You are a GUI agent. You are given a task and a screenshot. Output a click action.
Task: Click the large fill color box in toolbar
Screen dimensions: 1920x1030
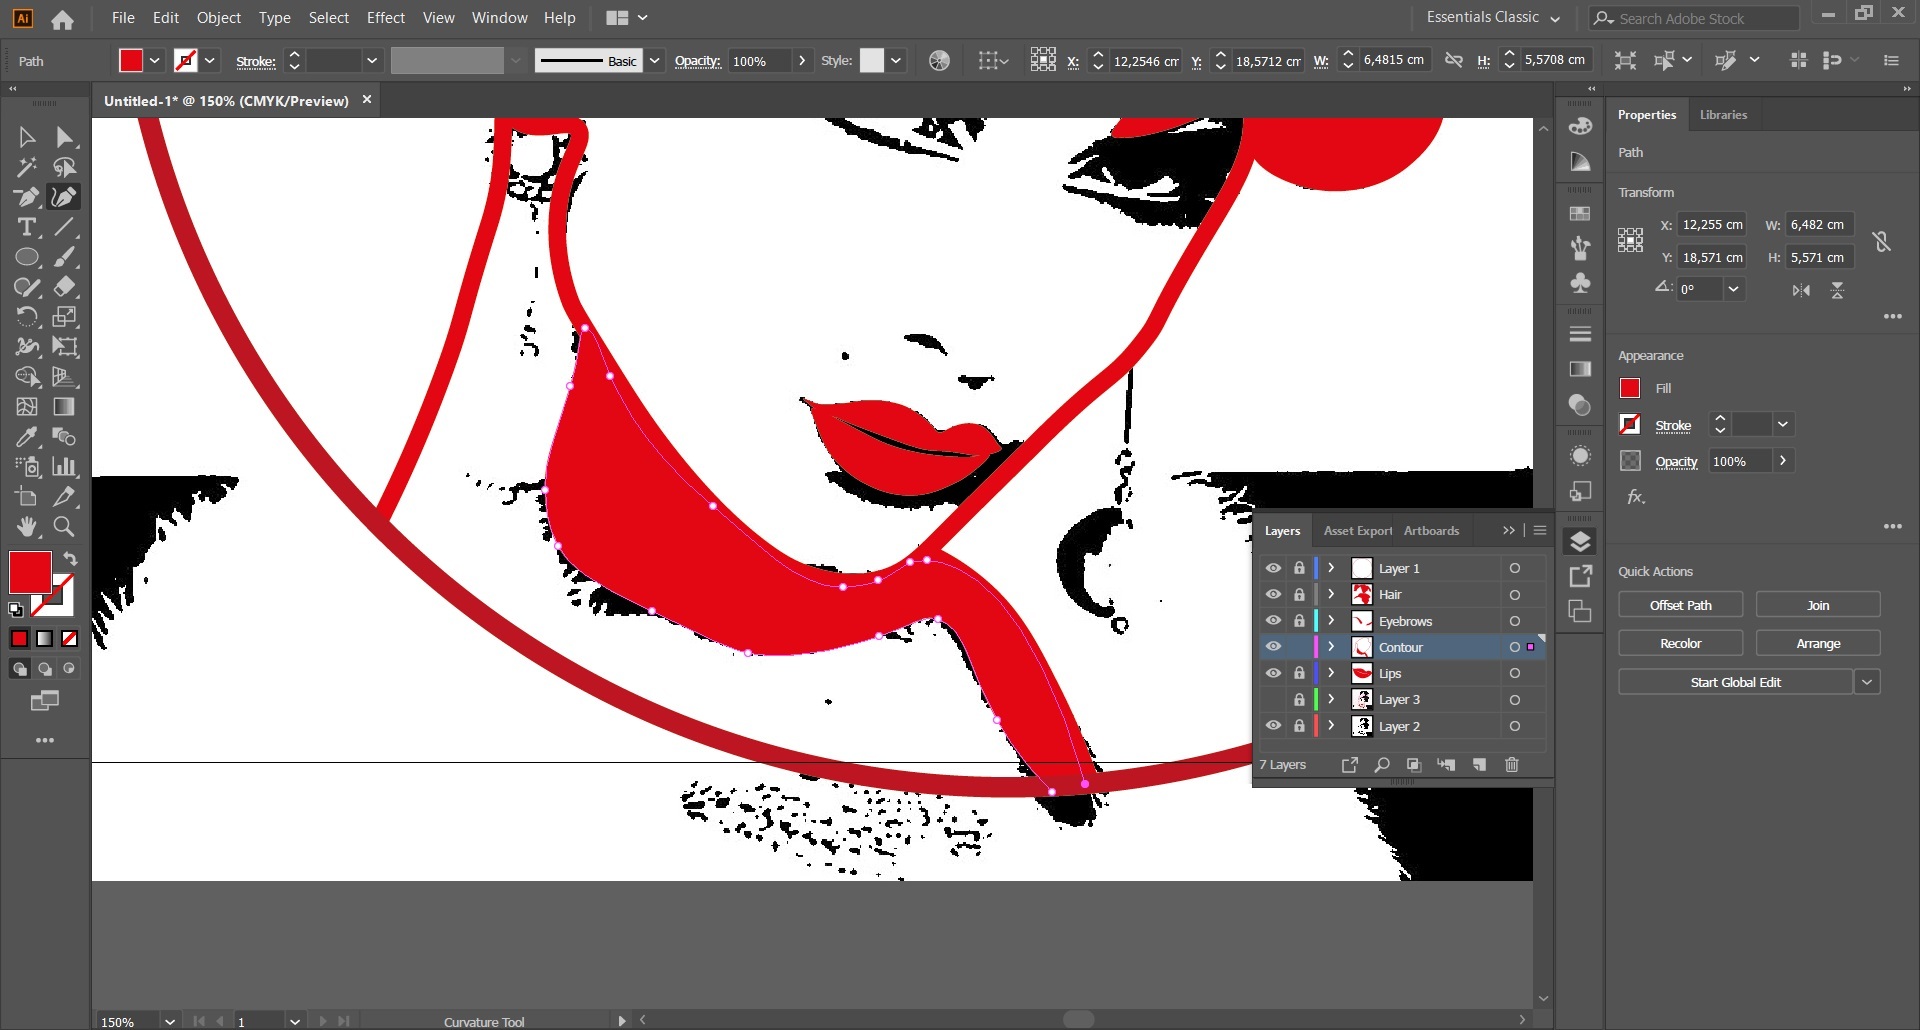click(x=30, y=572)
